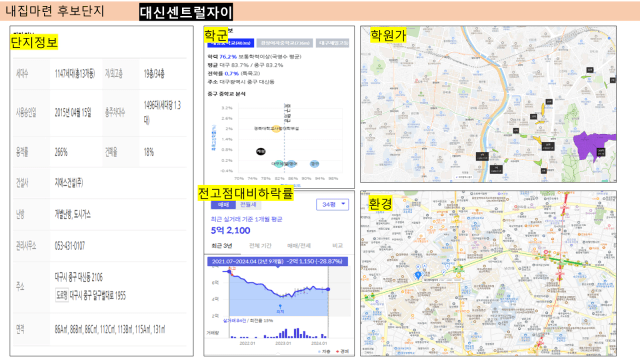Viewport: 640px width, 360px height.
Task: Click the 0.7% 진학률 value
Action: tap(231, 73)
